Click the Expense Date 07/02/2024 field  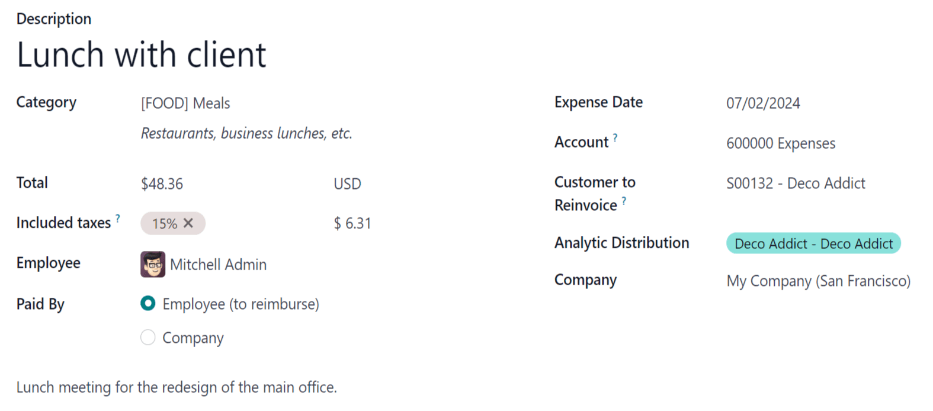pos(763,103)
